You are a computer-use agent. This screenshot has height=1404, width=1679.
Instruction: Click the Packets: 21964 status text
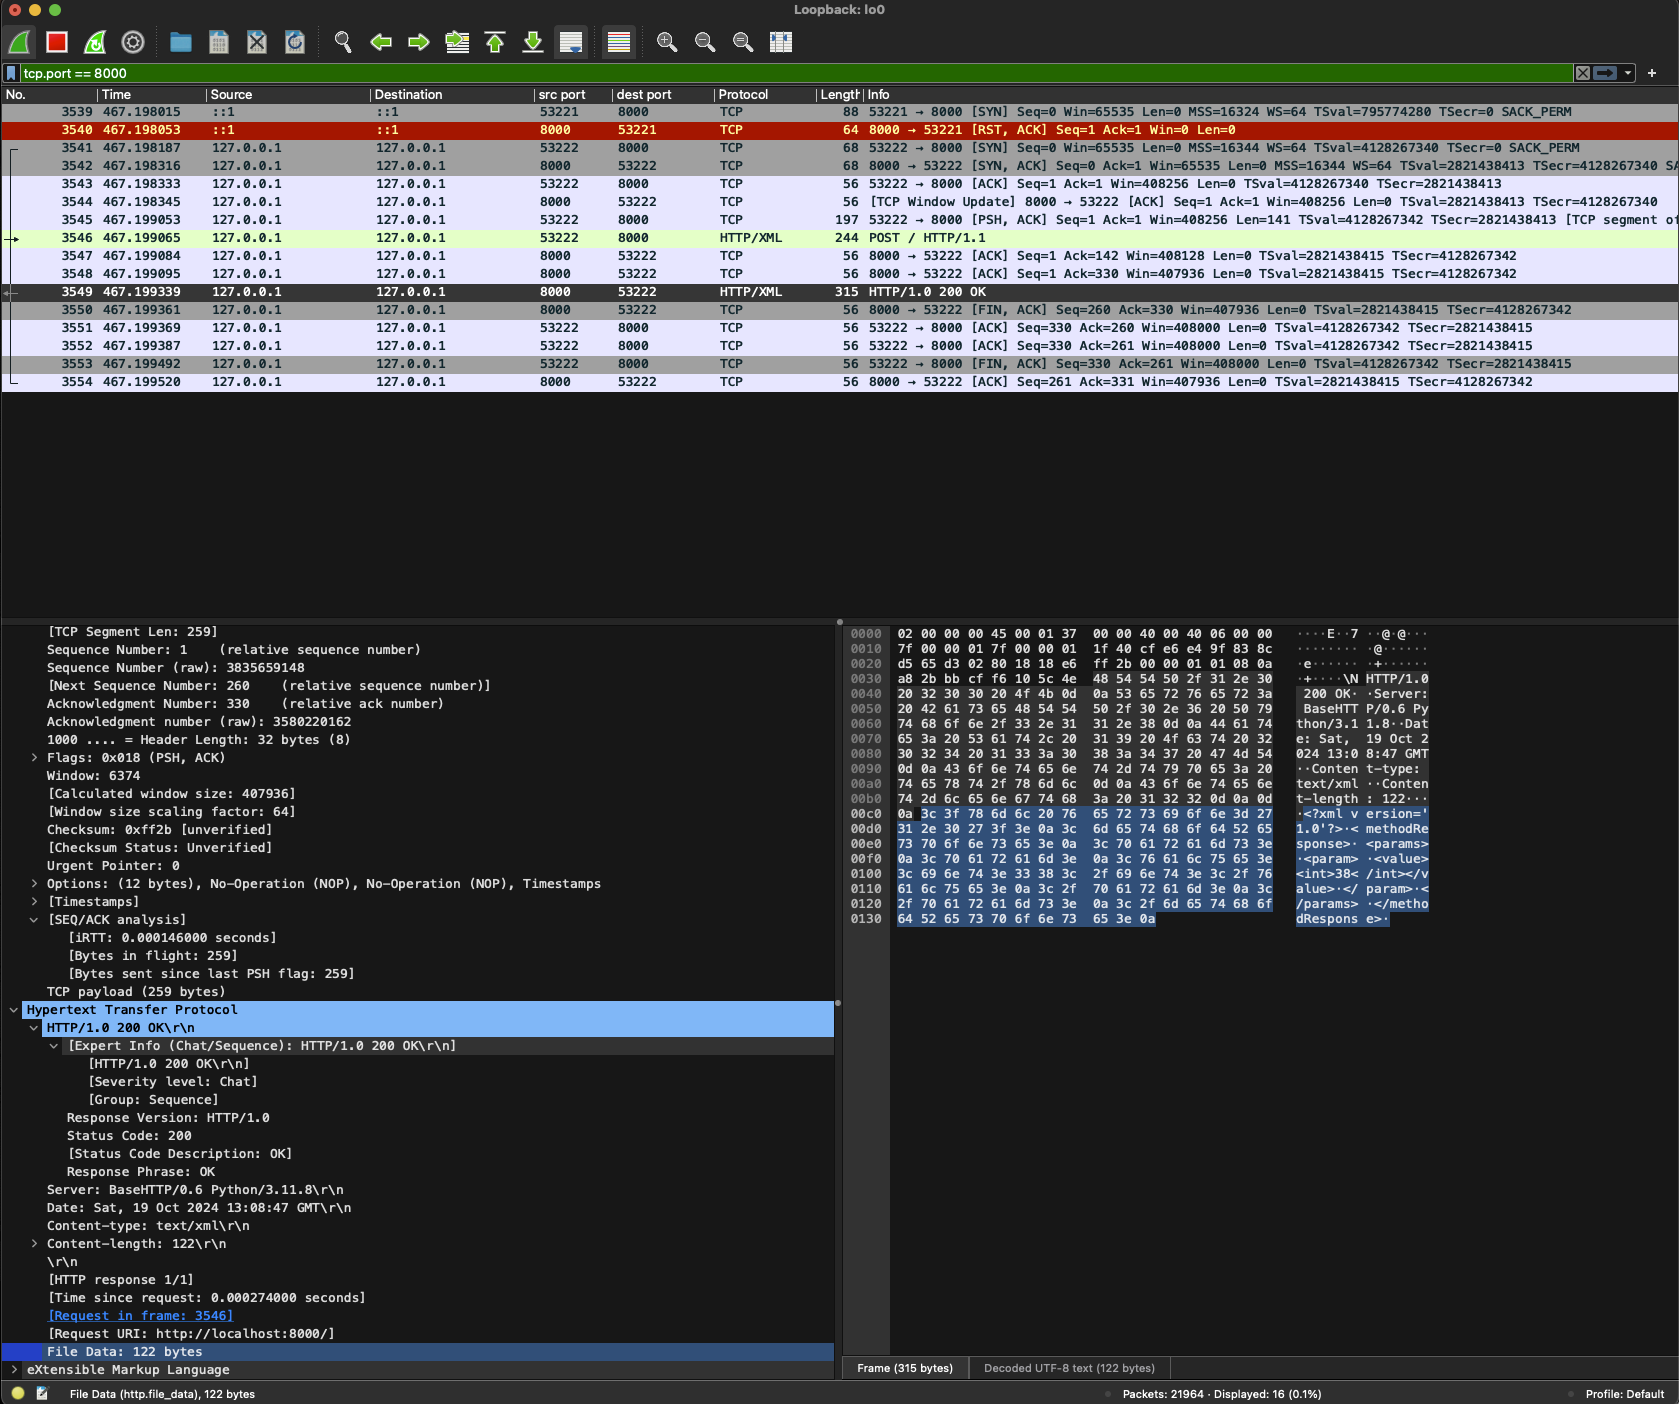[x=1222, y=1394]
